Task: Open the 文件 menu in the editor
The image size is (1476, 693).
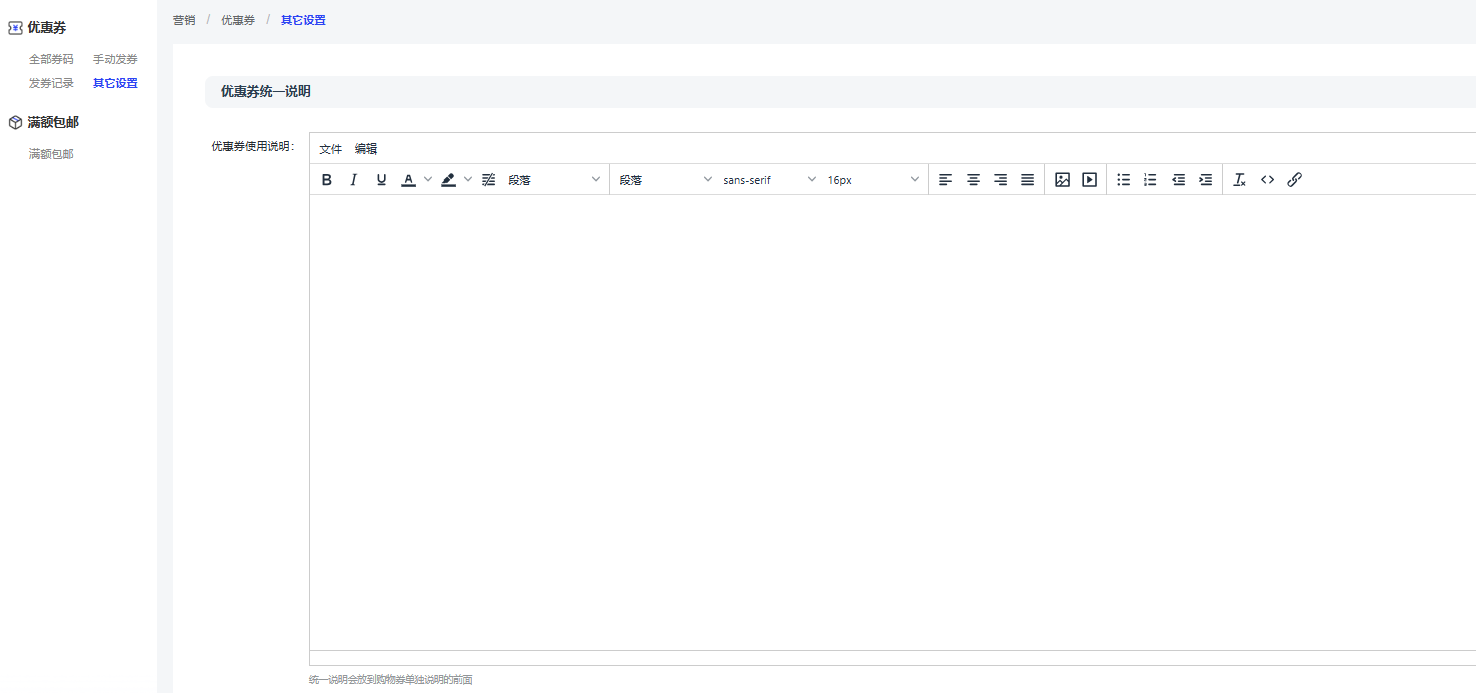Action: coord(330,149)
